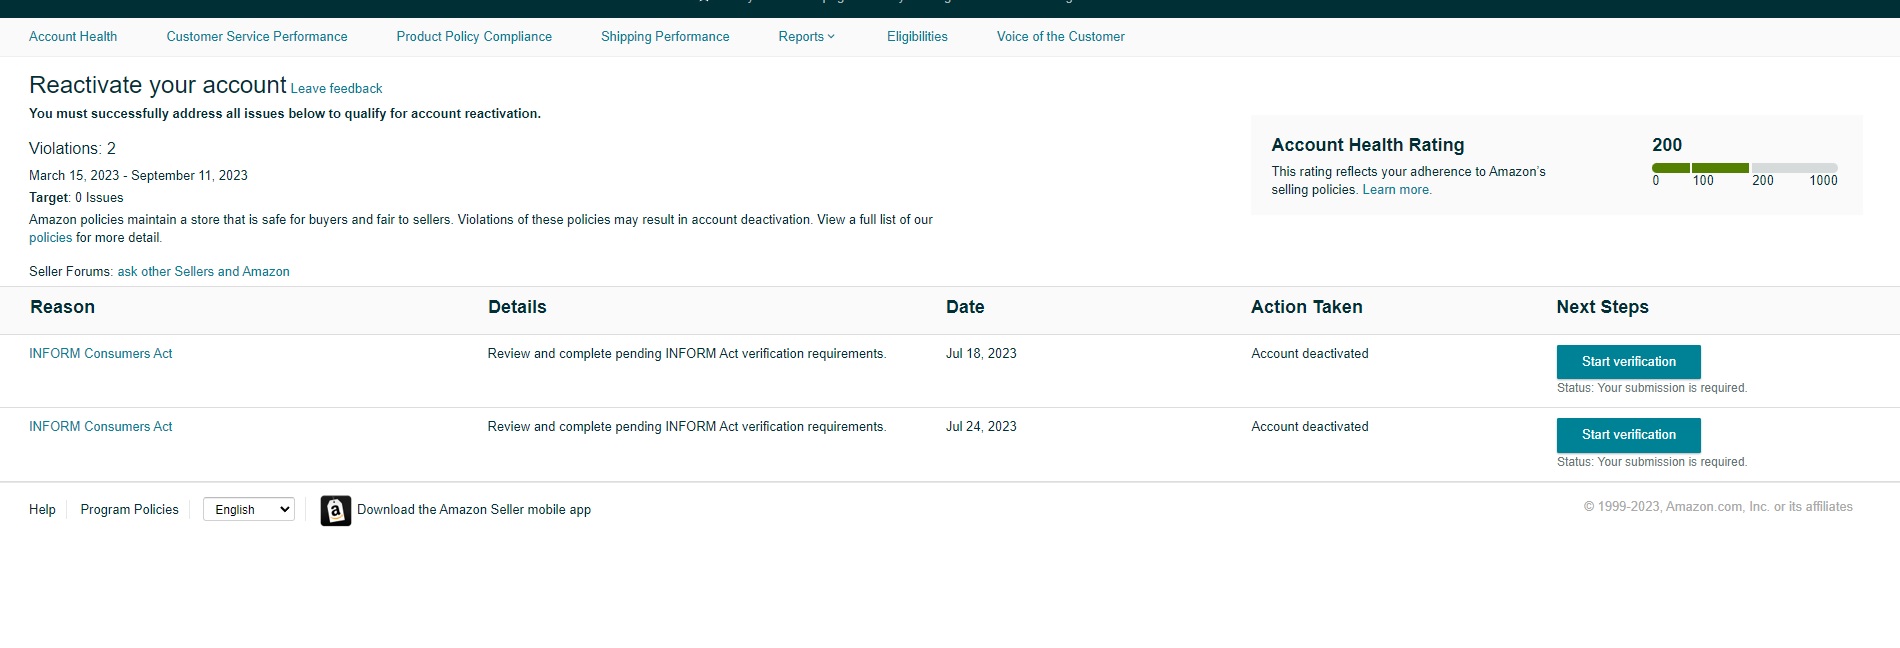Open the Eligibilities tab
1900x648 pixels.
(917, 37)
